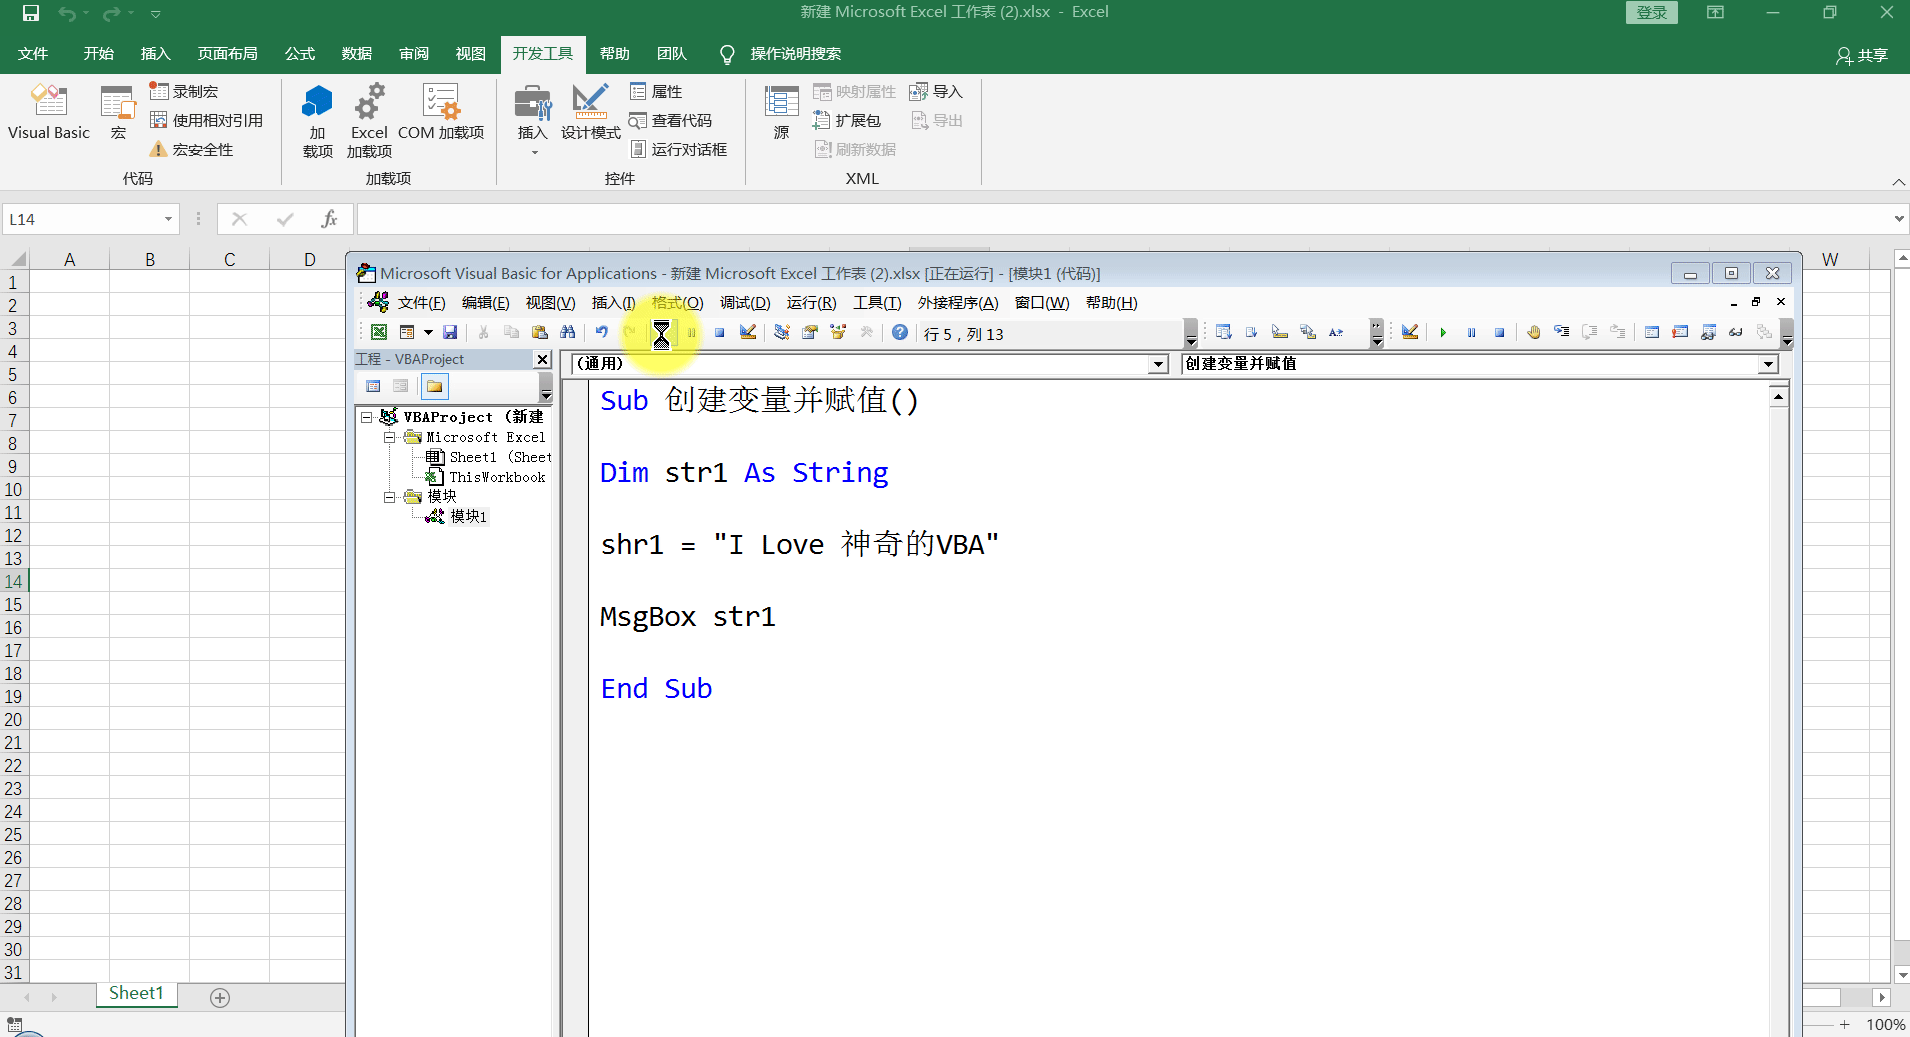Click Step Into icon in Debug toolbar
1910x1037 pixels.
point(1562,332)
